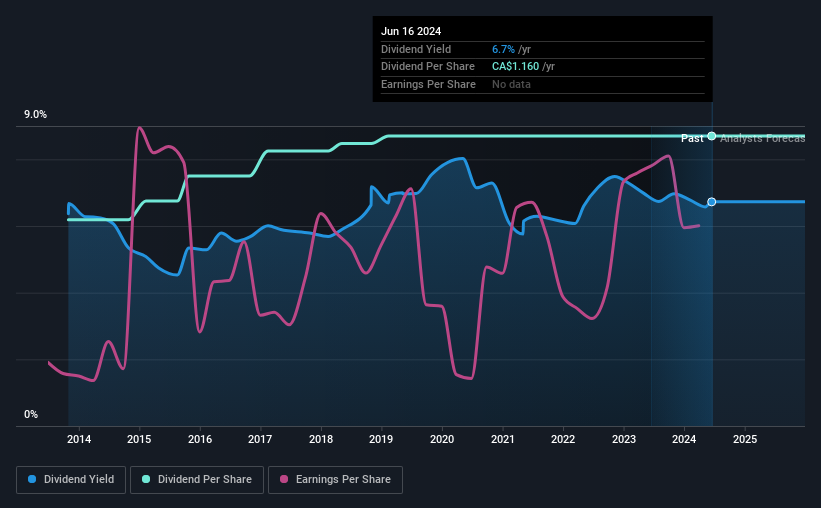Click the No data earnings value
Image resolution: width=821 pixels, height=508 pixels.
click(511, 84)
